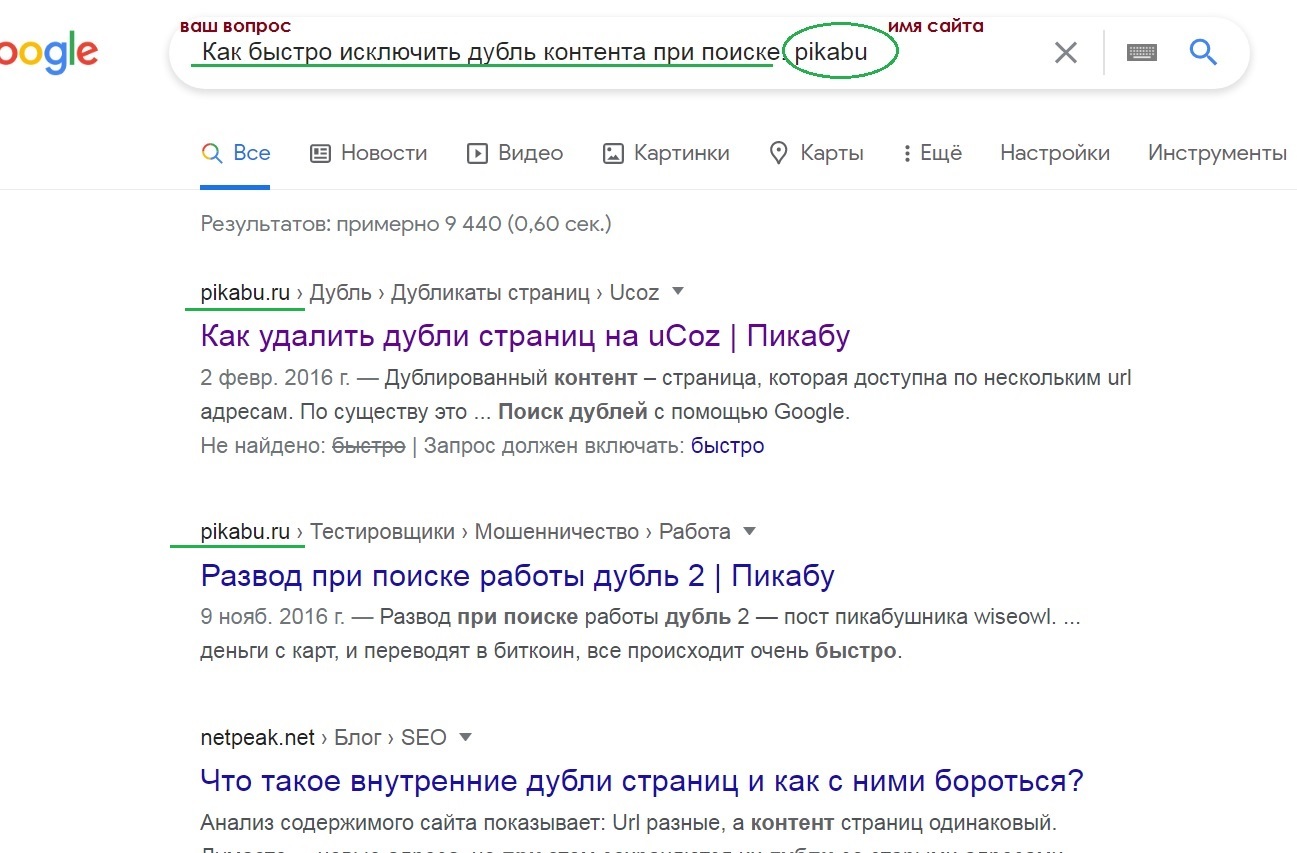This screenshot has width=1297, height=853.
Task: Open result Как удалить дубли страниц на uCoz
Action: point(525,336)
